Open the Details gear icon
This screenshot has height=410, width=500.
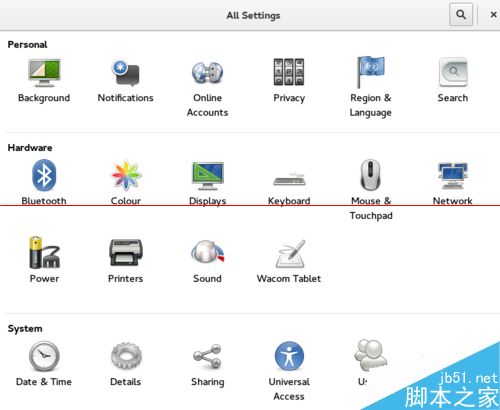pos(126,356)
